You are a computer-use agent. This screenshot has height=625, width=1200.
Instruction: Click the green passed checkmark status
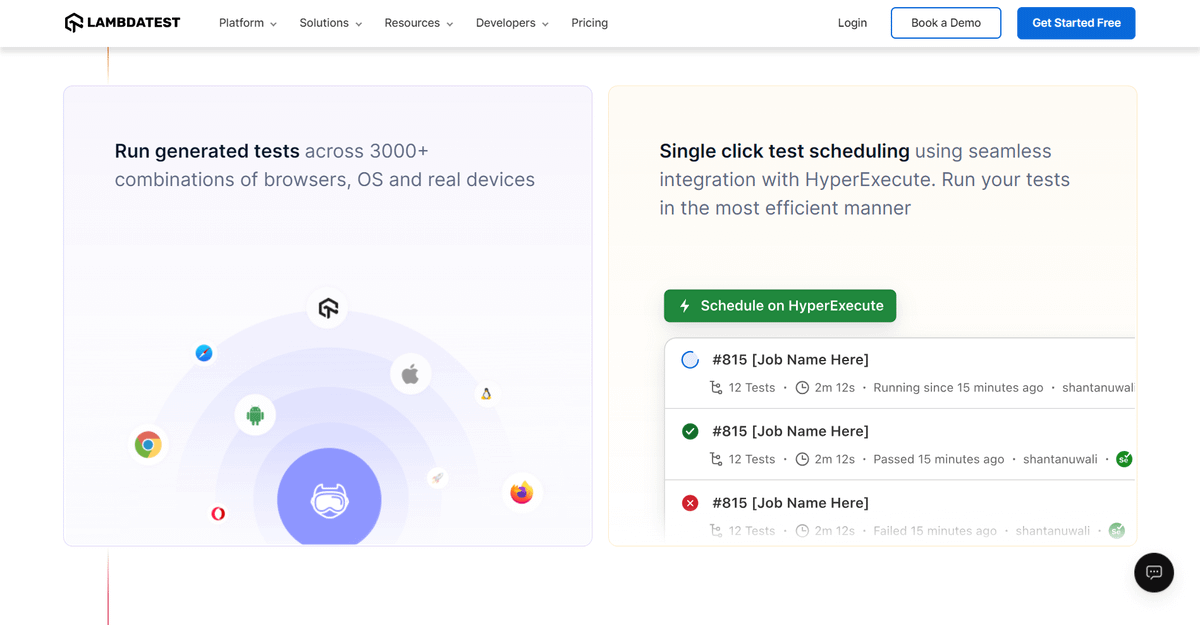690,431
